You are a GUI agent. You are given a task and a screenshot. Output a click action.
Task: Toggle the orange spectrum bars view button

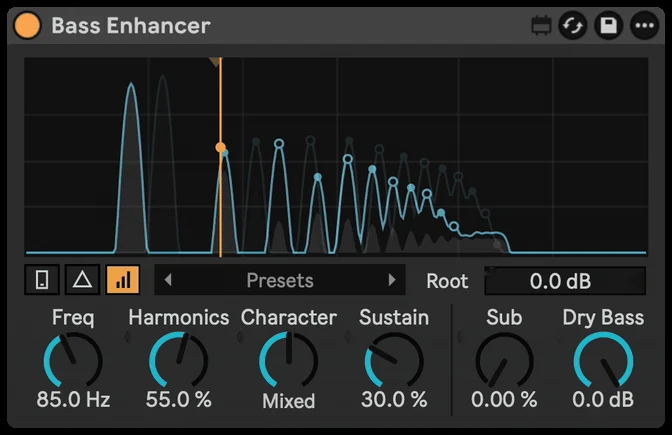tap(123, 280)
